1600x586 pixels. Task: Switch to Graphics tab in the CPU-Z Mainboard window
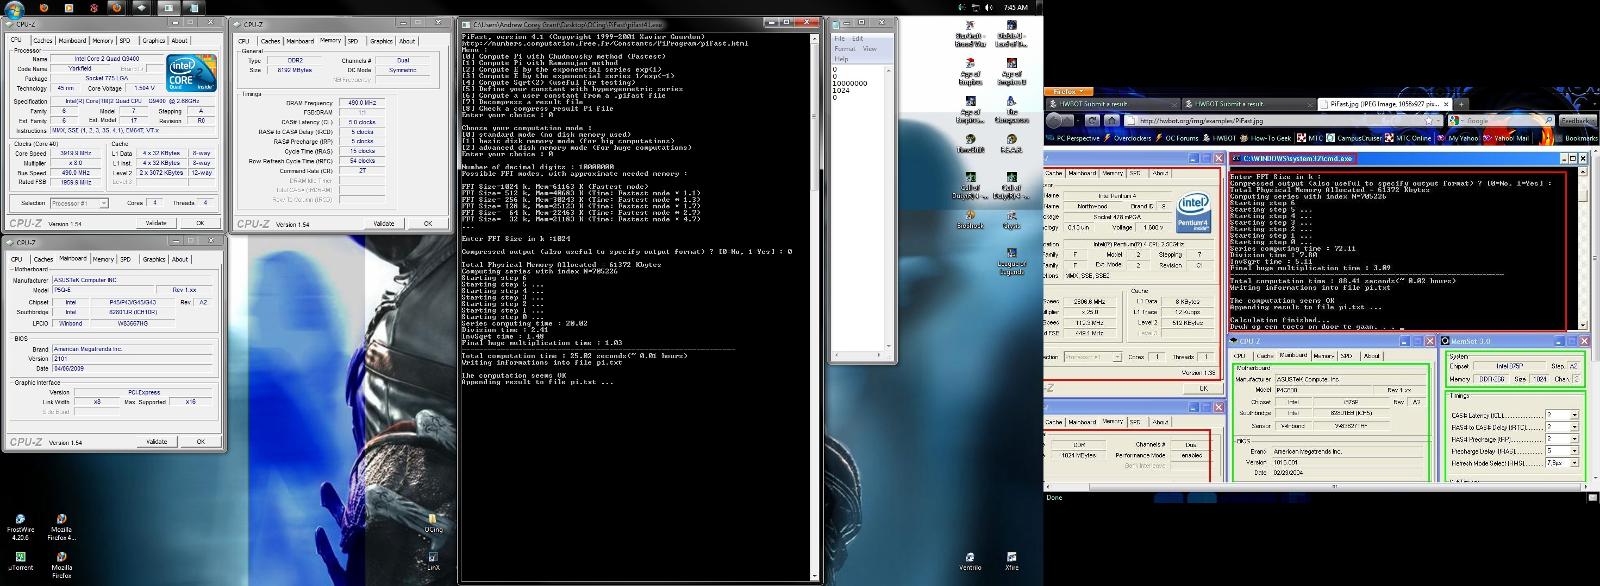point(153,259)
